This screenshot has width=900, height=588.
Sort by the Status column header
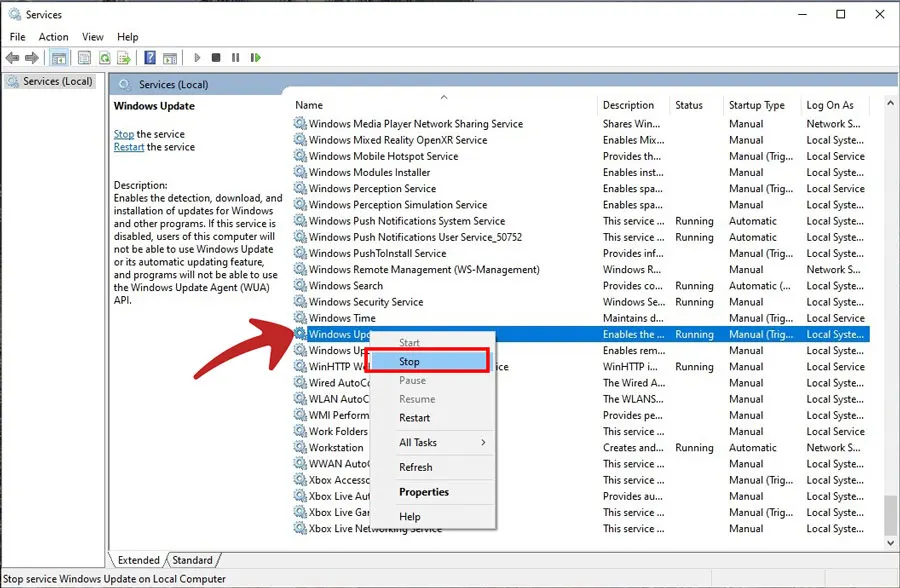(696, 105)
